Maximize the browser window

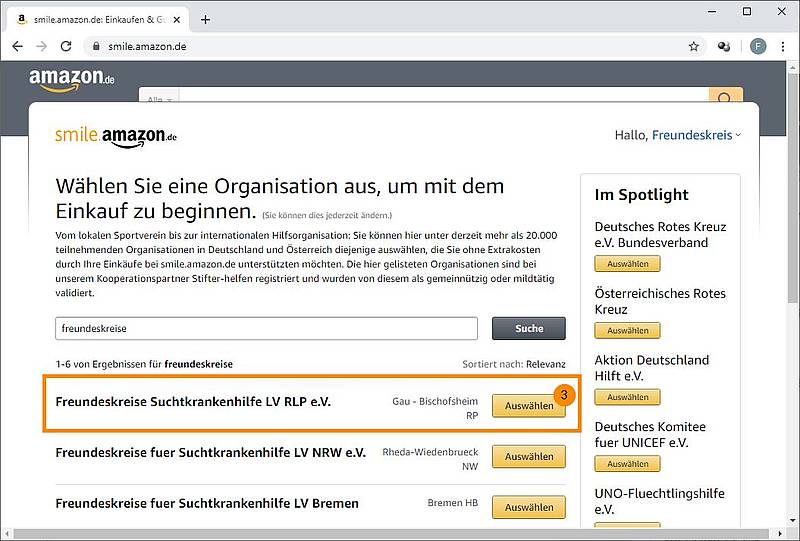(747, 11)
